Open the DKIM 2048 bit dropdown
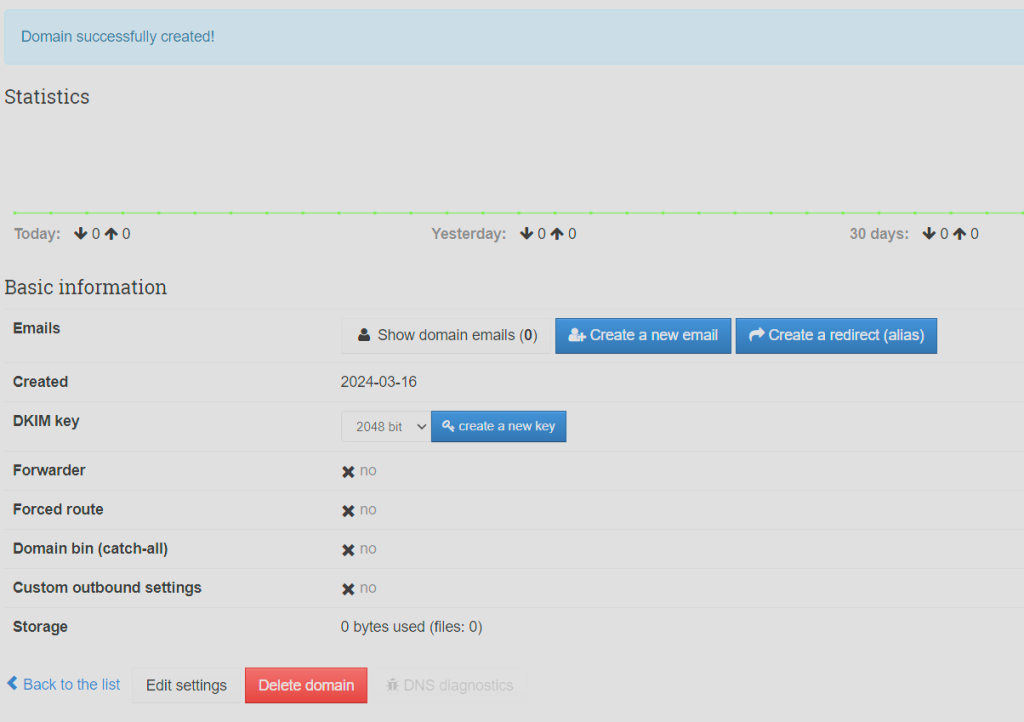Screen dimensions: 1024x722 (386, 426)
